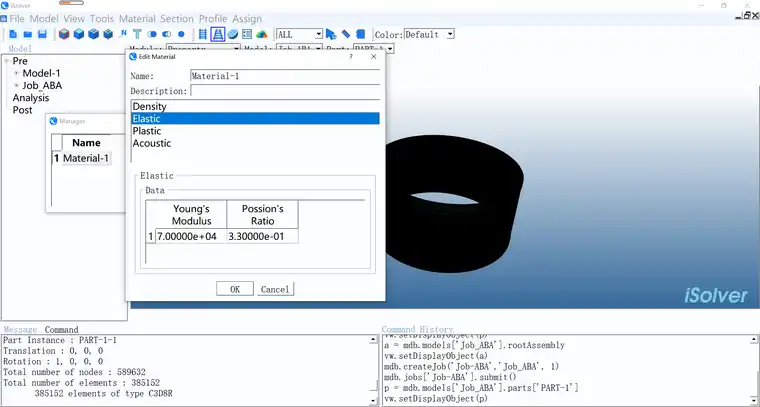Click the T-shaped toolbar icon
The width and height of the screenshot is (760, 407).
[137, 34]
